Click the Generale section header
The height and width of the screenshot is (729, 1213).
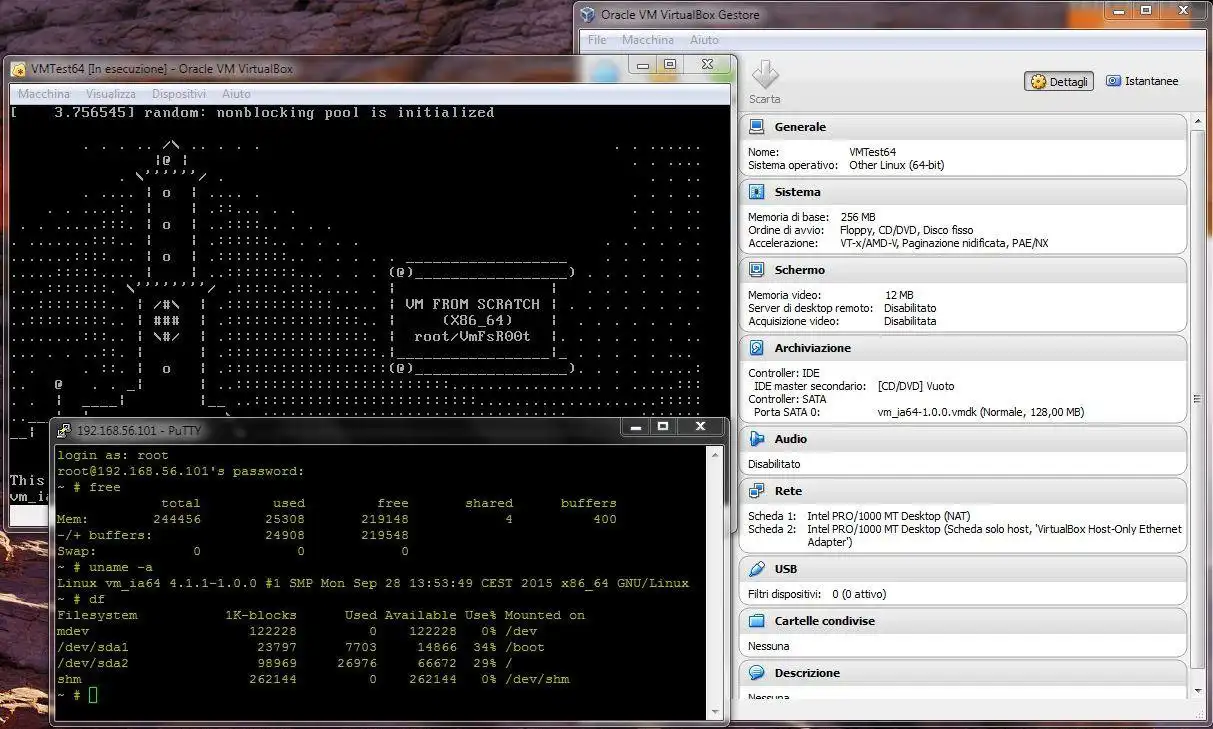[x=963, y=127]
